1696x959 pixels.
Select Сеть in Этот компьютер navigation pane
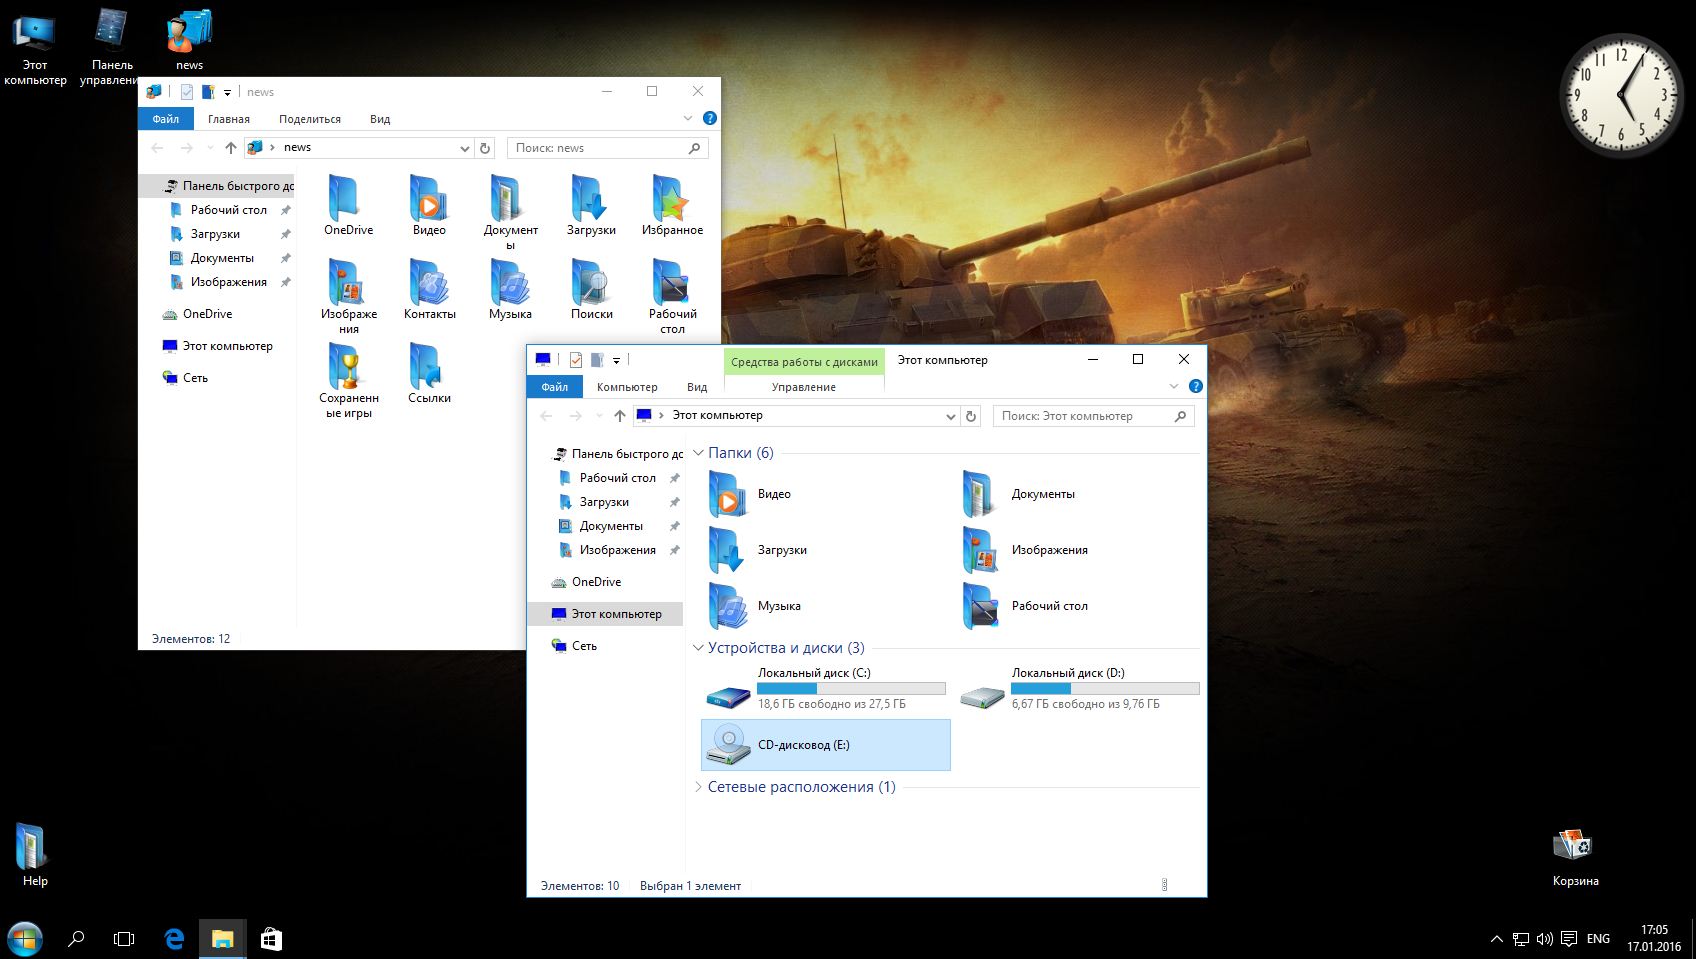pyautogui.click(x=584, y=646)
